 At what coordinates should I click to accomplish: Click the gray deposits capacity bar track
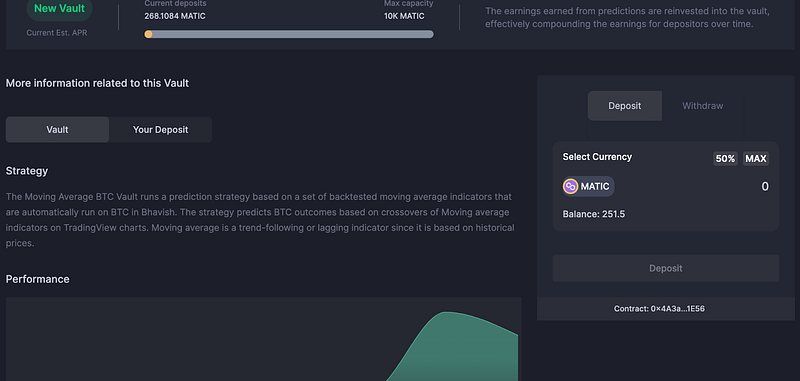(289, 34)
